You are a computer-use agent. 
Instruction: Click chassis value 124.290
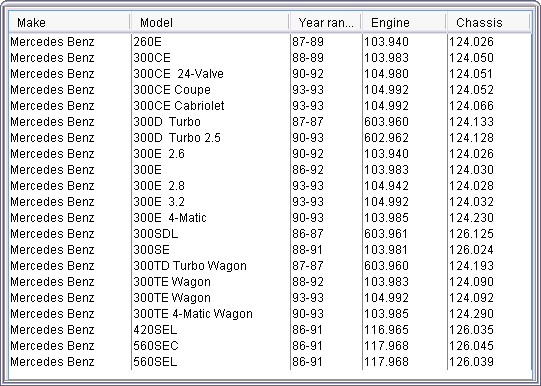[471, 314]
